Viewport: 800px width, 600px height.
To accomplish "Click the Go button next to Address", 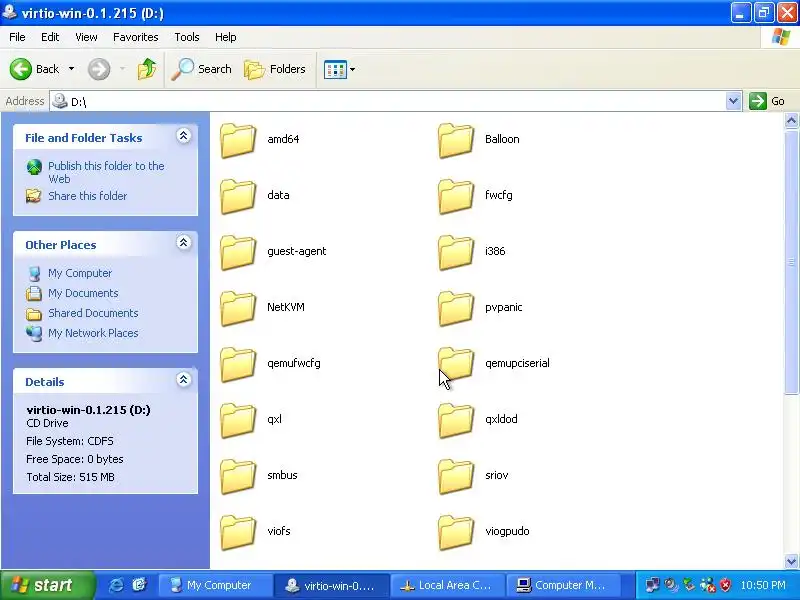I will [767, 101].
